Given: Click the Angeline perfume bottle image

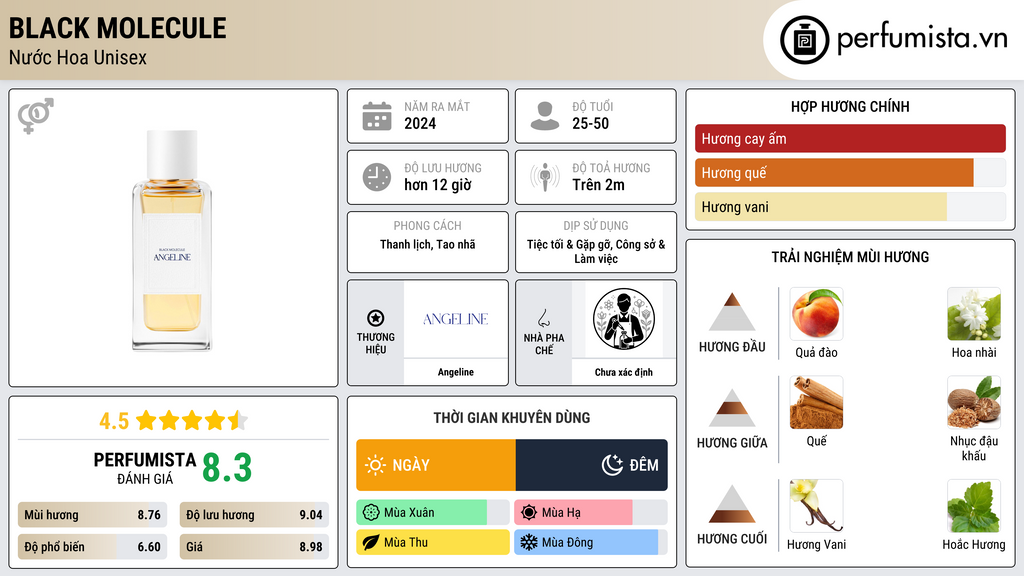Looking at the screenshot, I should 172,240.
